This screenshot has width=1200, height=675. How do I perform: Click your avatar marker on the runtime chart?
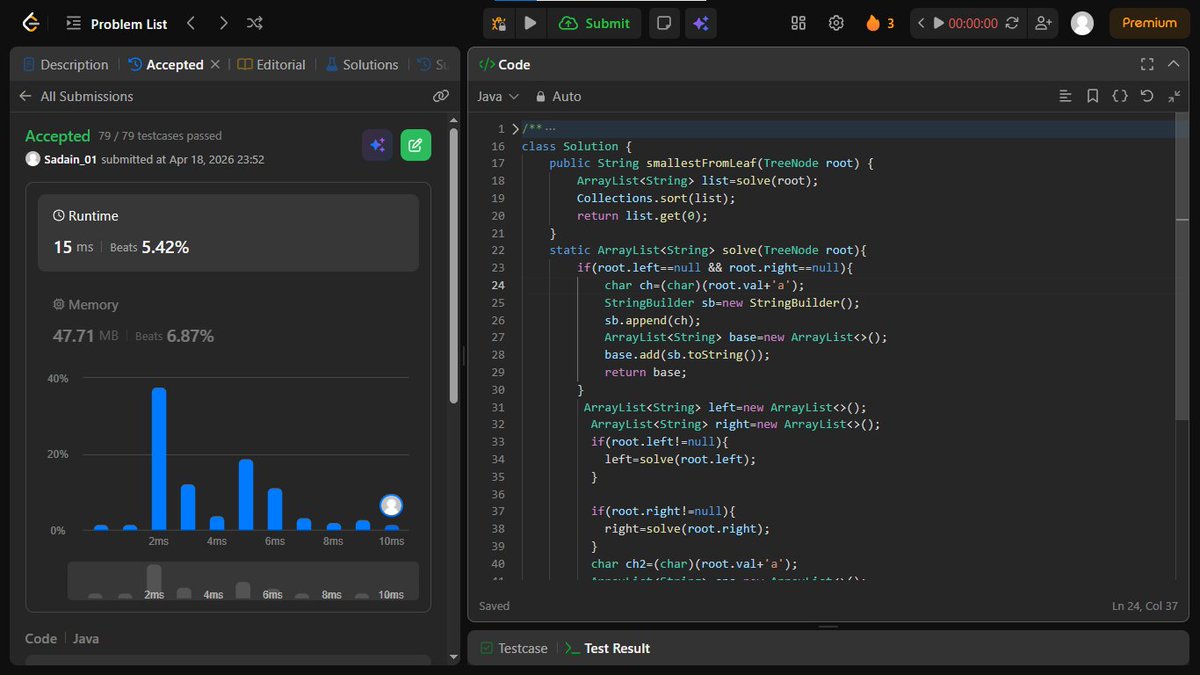(x=391, y=505)
